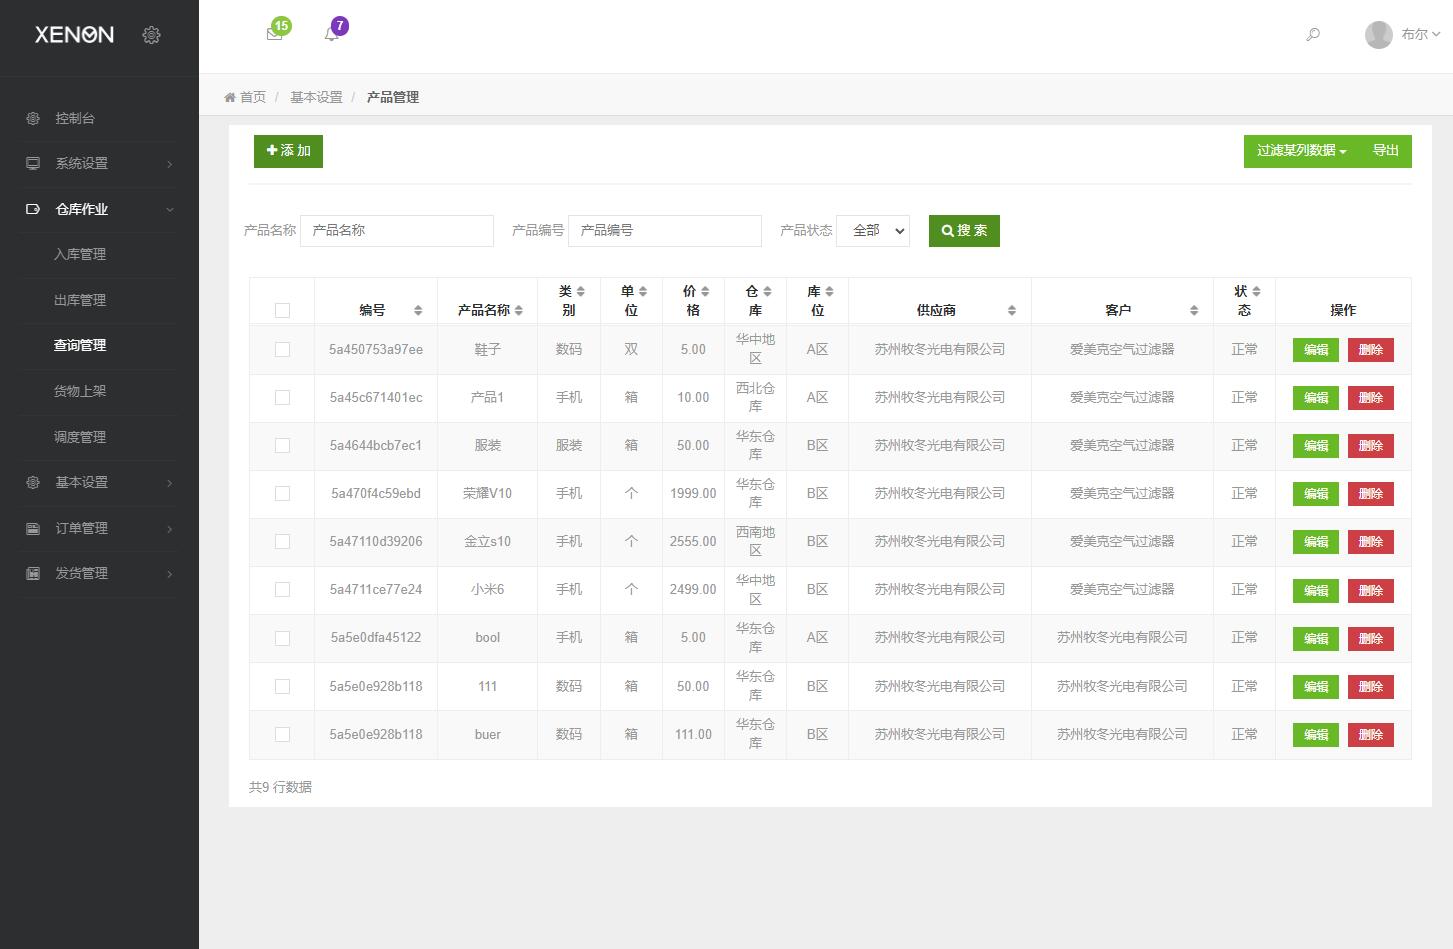This screenshot has height=949, width=1453.
Task: Click the settings gear beside XENON logo
Action: point(151,35)
